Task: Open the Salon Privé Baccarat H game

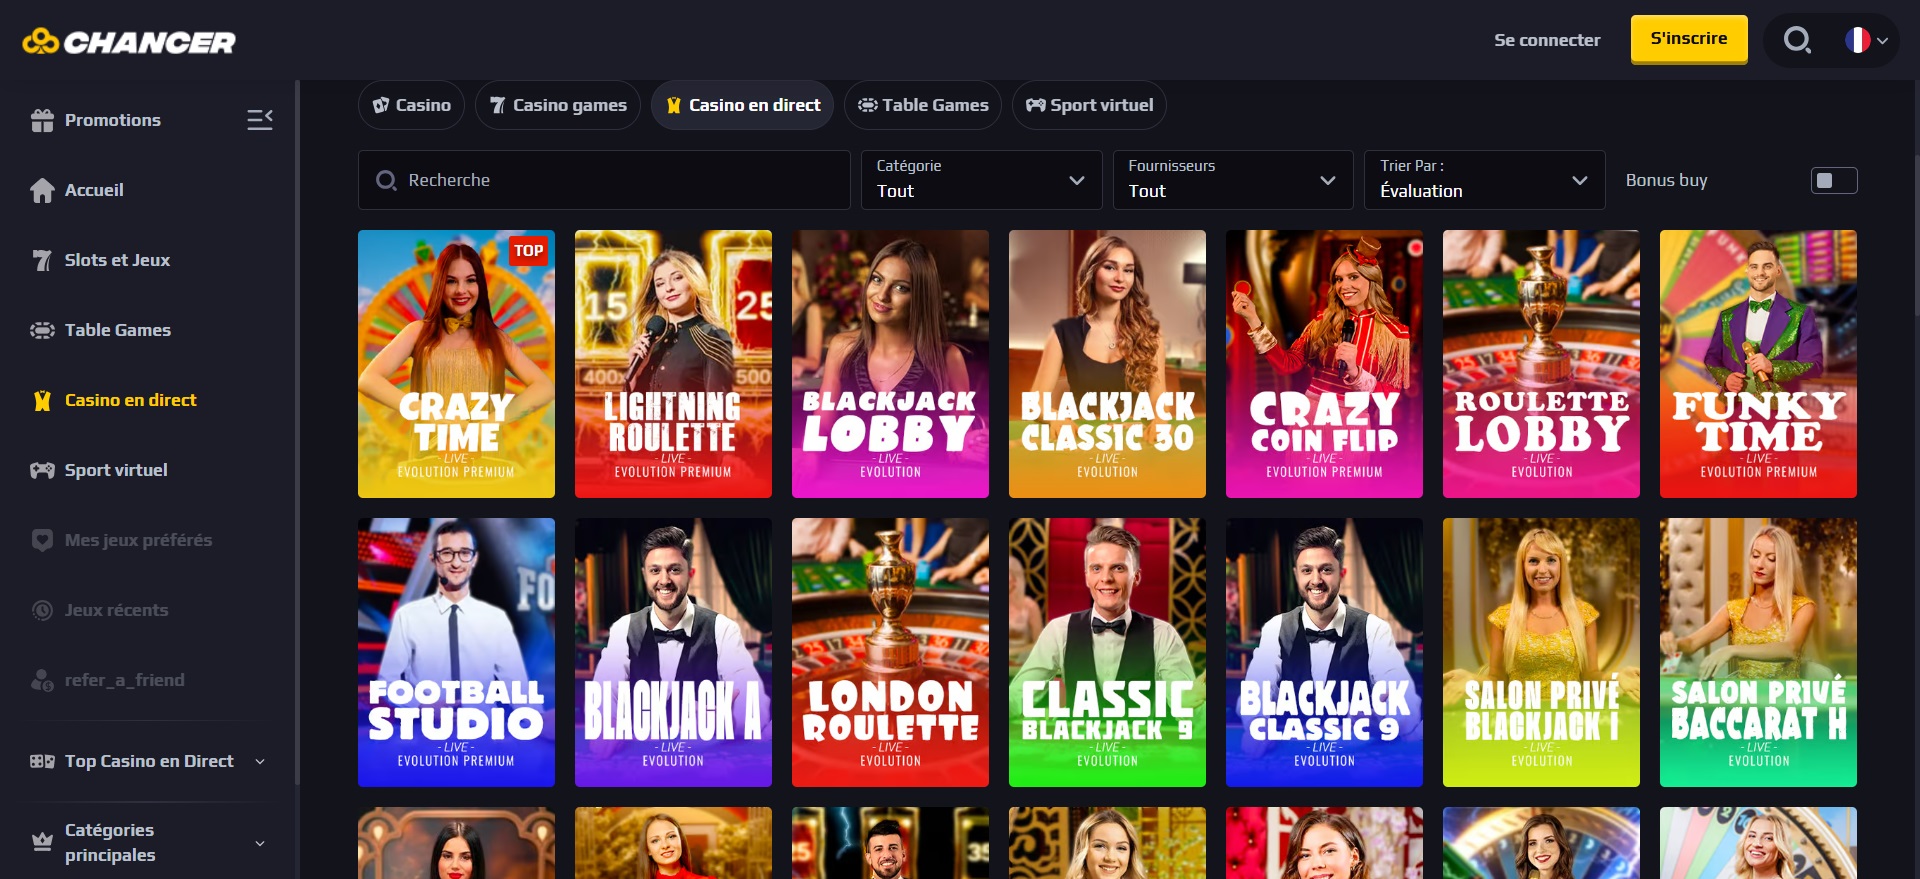Action: (x=1758, y=652)
